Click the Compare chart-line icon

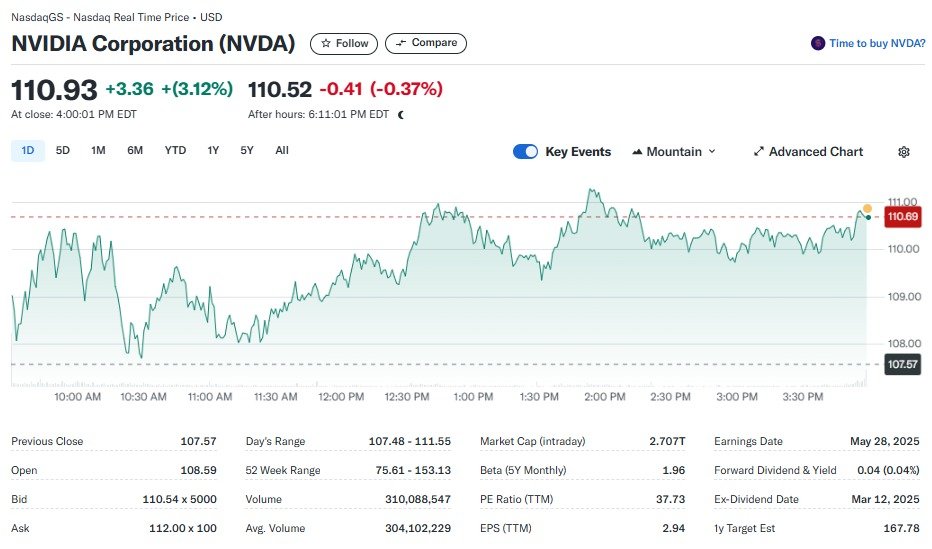[x=401, y=43]
